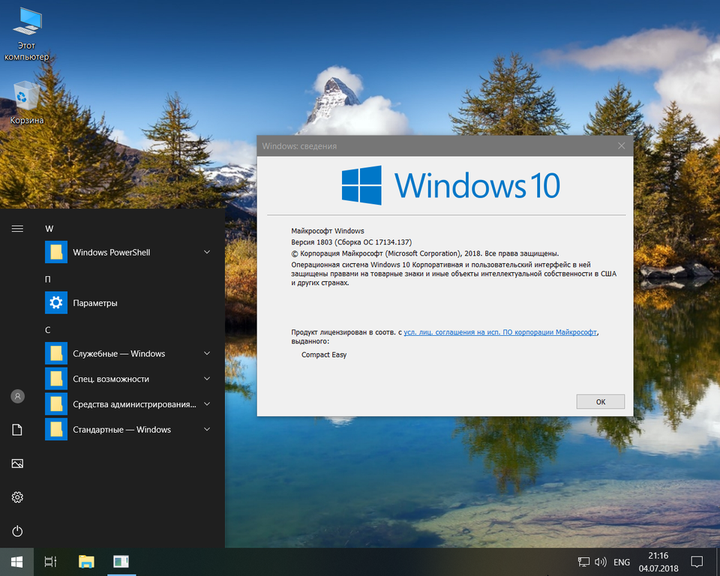Open Documents icon in Start sidebar
The height and width of the screenshot is (576, 720).
(x=17, y=430)
